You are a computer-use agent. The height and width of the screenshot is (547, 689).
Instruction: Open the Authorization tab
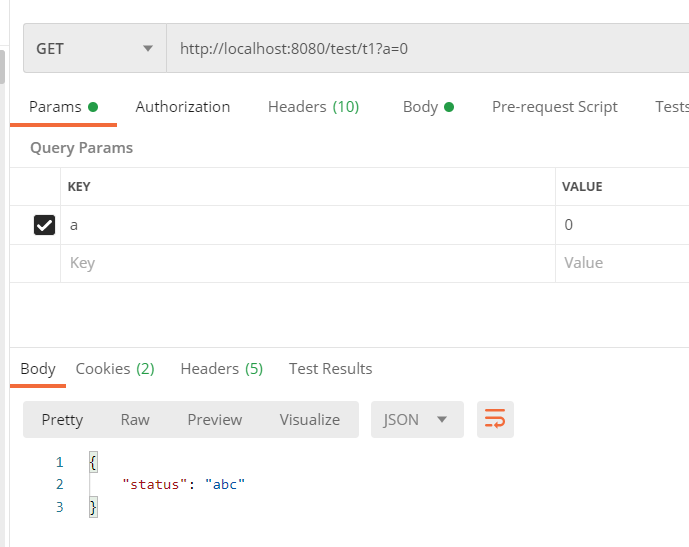(x=182, y=107)
